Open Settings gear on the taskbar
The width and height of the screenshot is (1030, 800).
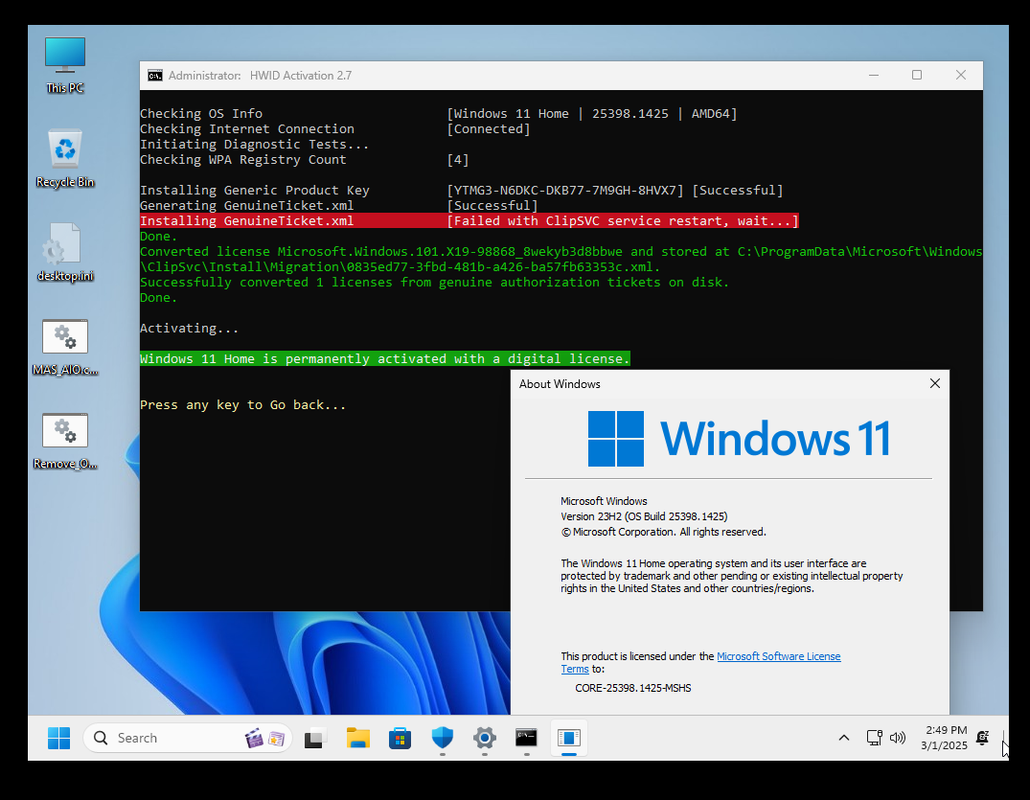point(484,738)
